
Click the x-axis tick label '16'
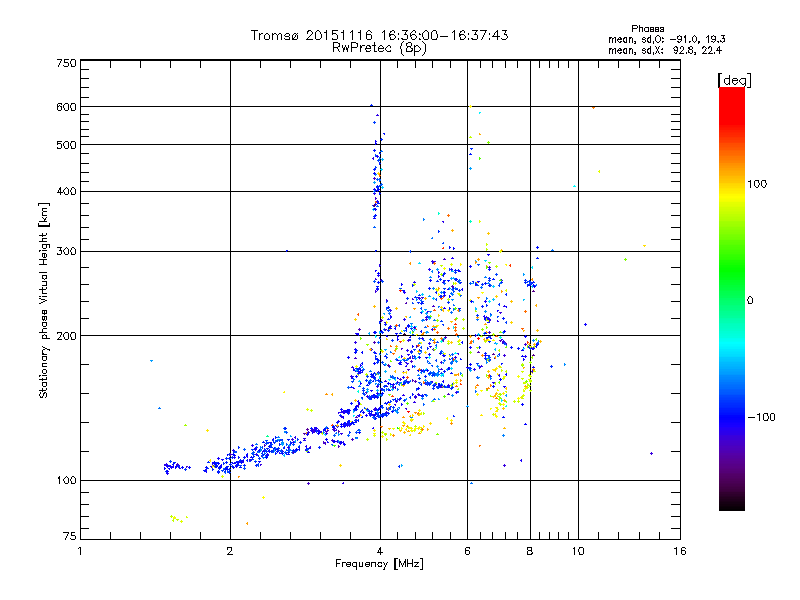point(680,551)
